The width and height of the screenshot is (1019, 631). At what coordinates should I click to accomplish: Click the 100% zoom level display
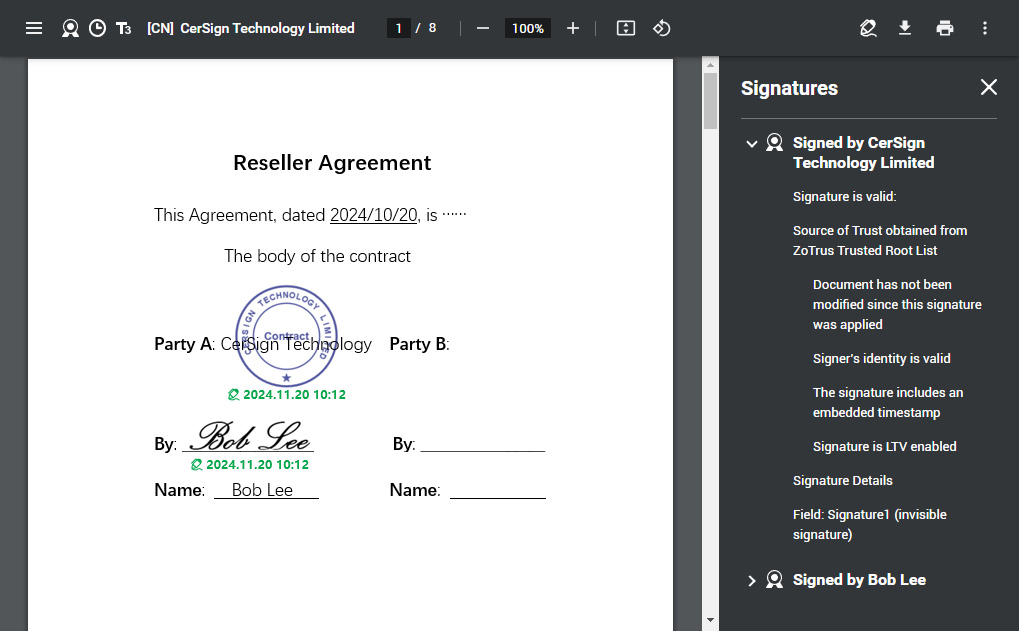527,28
